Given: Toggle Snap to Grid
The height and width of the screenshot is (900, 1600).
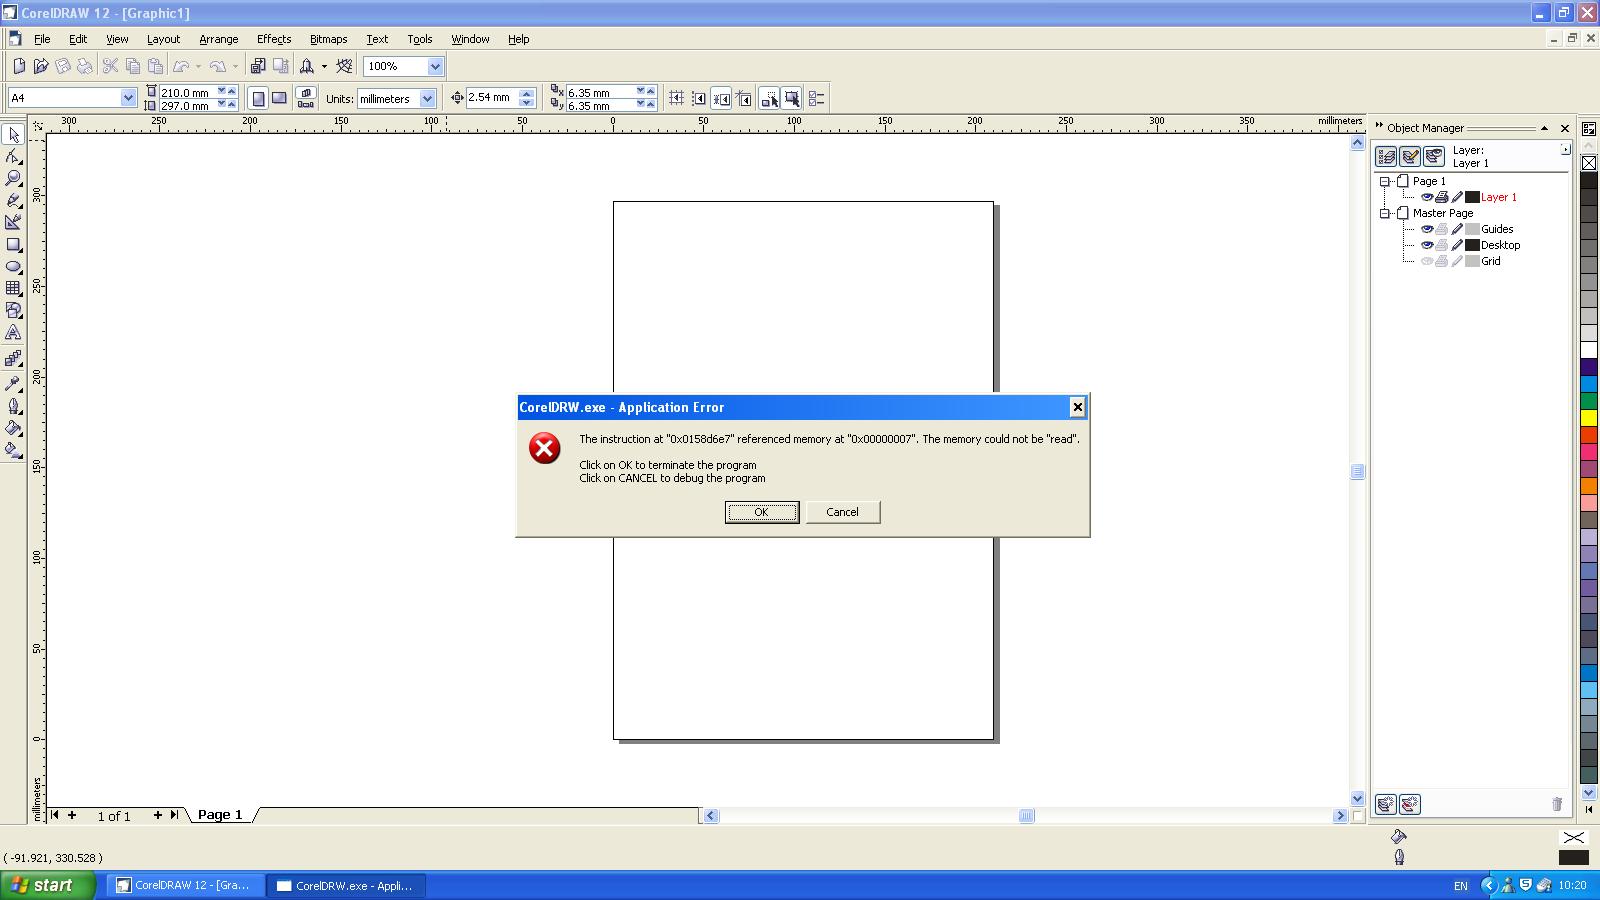Looking at the screenshot, I should click(x=677, y=98).
